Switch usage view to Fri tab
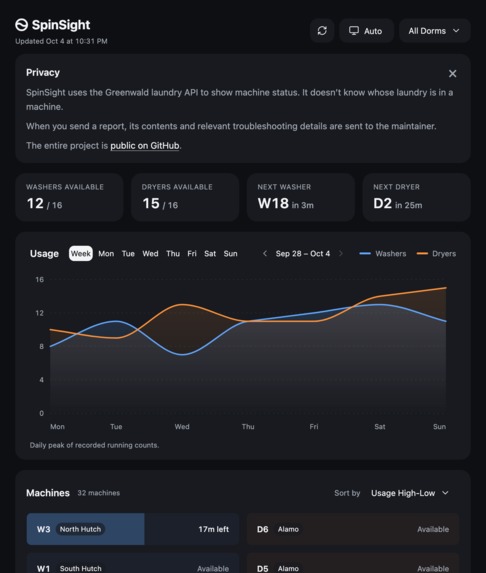The height and width of the screenshot is (573, 486). coord(192,254)
